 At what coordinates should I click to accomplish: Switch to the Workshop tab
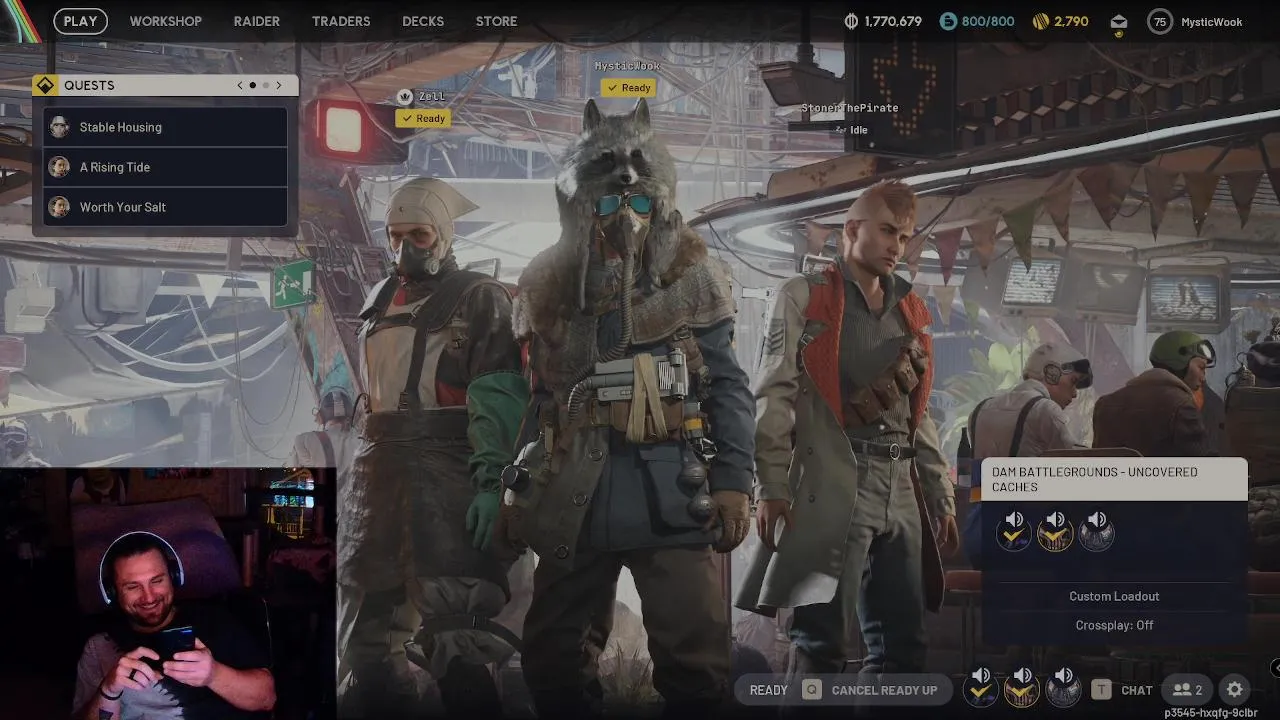pyautogui.click(x=166, y=21)
